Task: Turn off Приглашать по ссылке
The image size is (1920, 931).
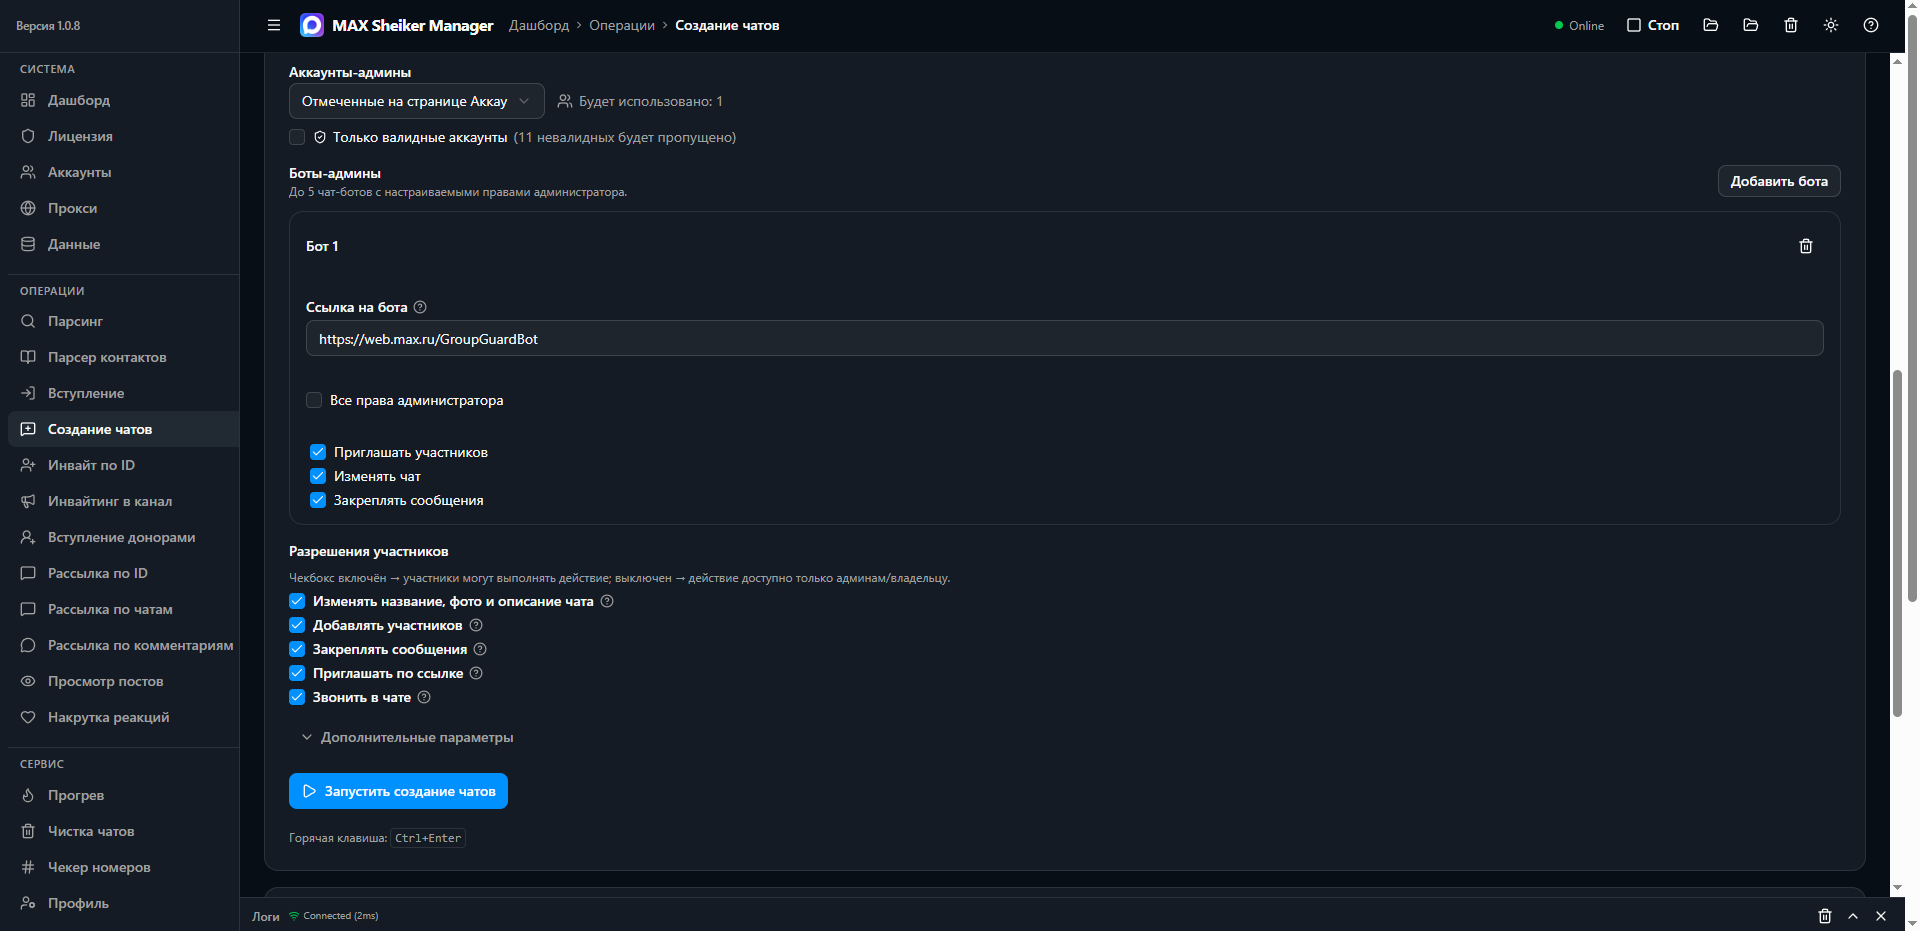Action: click(297, 673)
